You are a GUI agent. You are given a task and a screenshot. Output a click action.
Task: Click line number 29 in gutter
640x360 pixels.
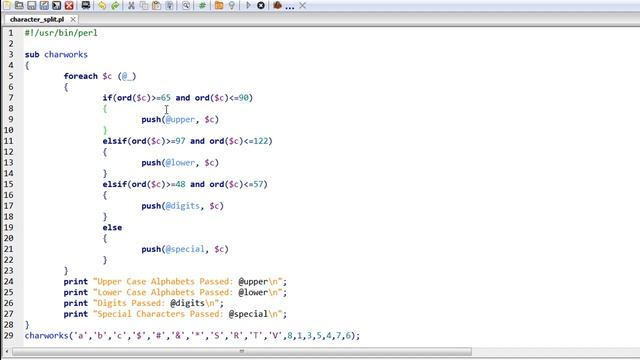pyautogui.click(x=9, y=336)
